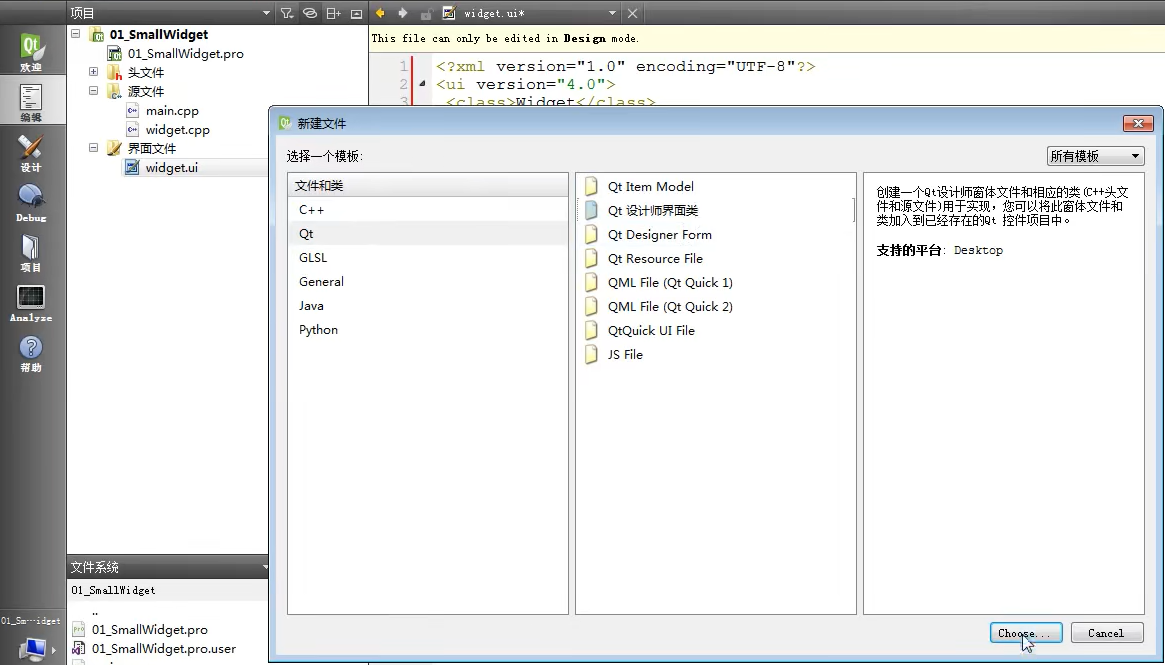This screenshot has height=665, width=1165.
Task: Open 文件系统 panel dropdown
Action: tap(265, 567)
